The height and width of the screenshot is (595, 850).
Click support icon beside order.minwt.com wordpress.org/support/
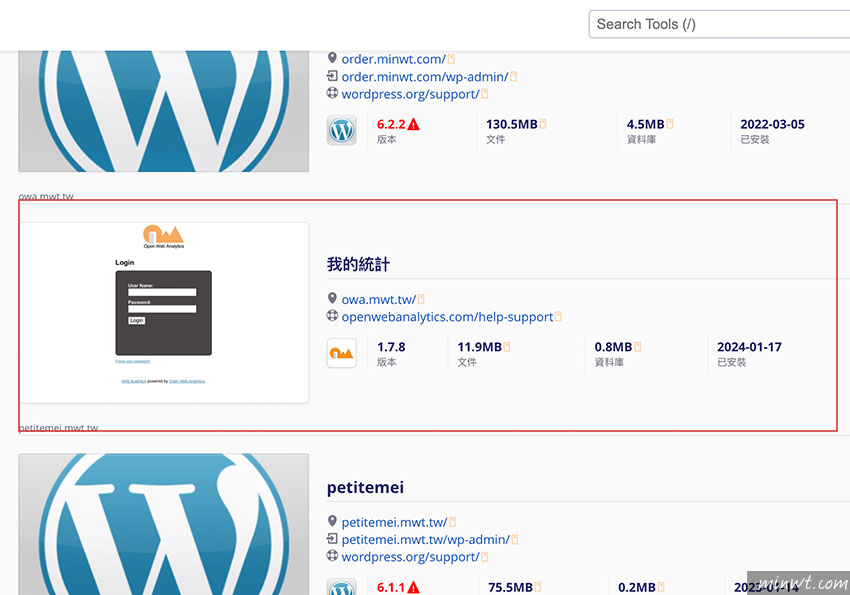(x=332, y=93)
